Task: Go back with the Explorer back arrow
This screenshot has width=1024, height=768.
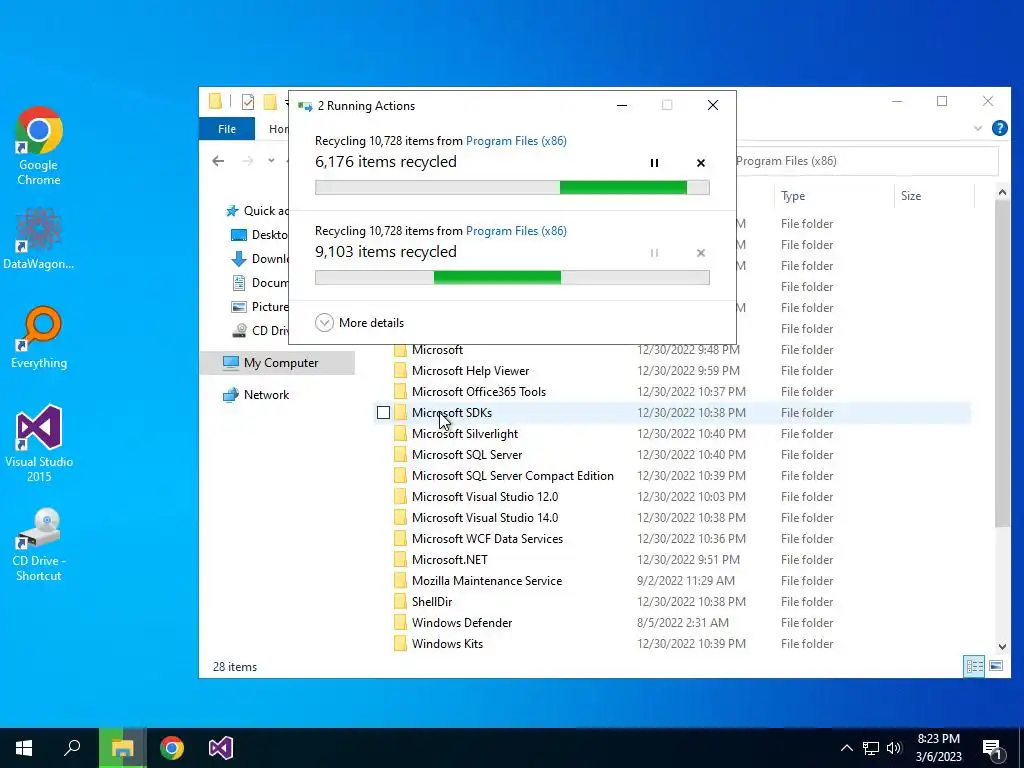Action: [x=218, y=161]
